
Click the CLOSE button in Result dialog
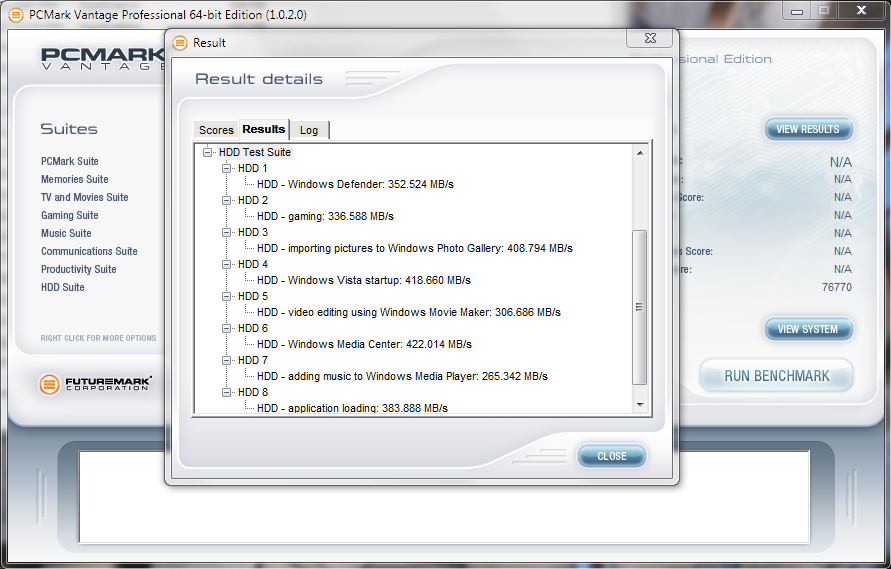click(x=612, y=456)
